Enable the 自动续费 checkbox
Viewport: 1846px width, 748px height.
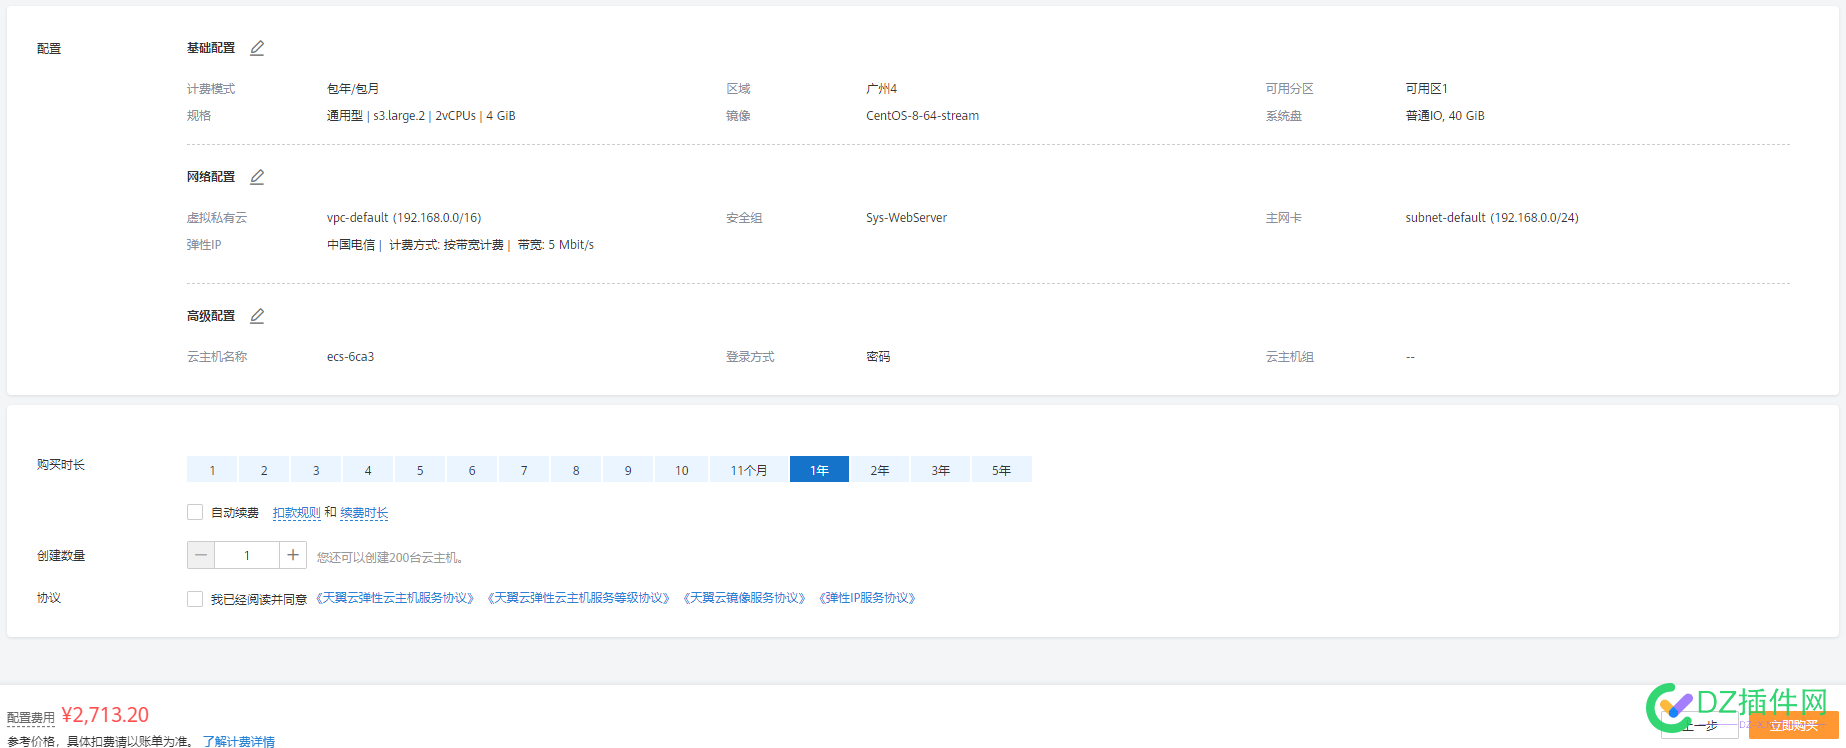pyautogui.click(x=195, y=512)
